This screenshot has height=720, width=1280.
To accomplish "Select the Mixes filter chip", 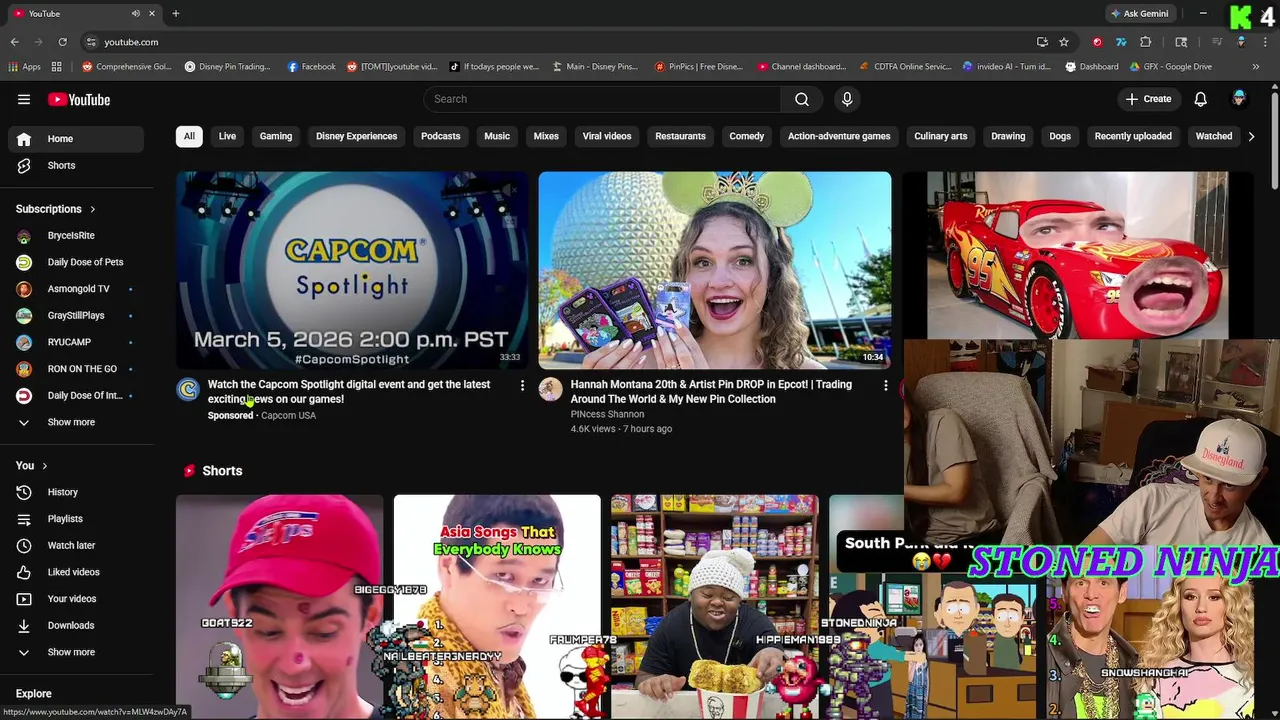I will (x=546, y=136).
